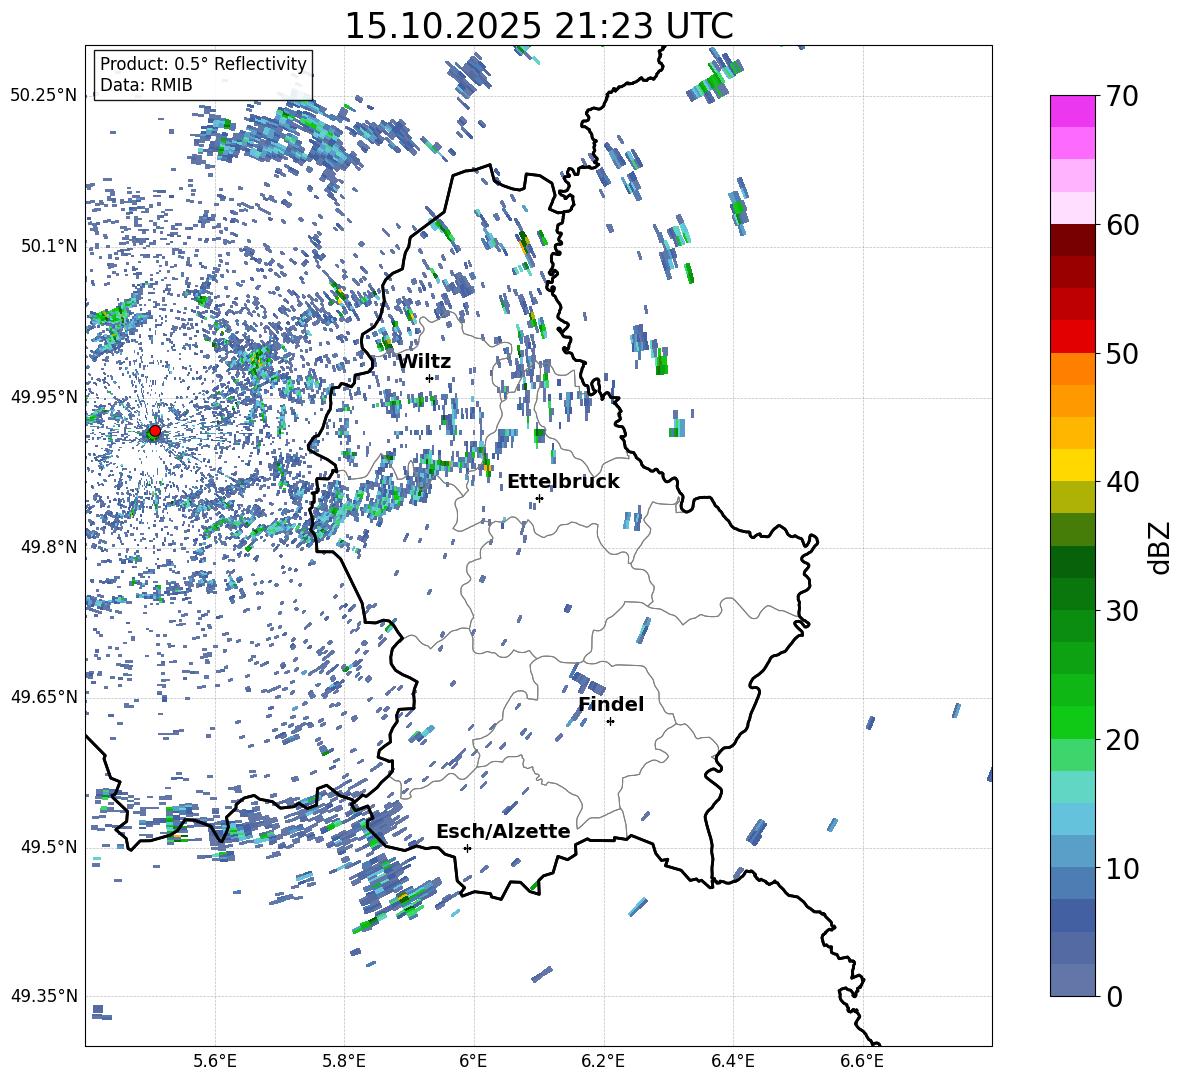Pick the bright red swatch just above 50 dBZ

point(1072,336)
